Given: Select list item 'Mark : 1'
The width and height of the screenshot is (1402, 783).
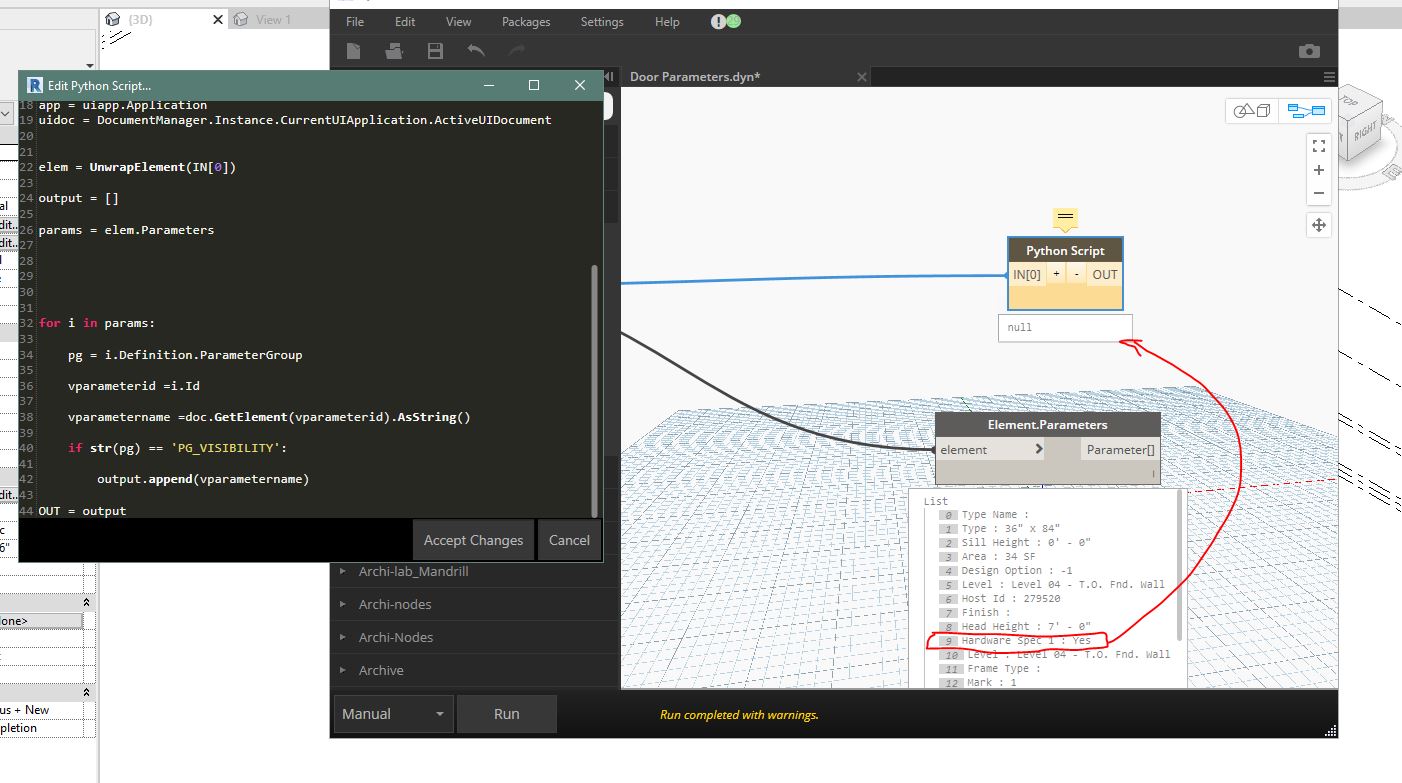Looking at the screenshot, I should tap(991, 683).
